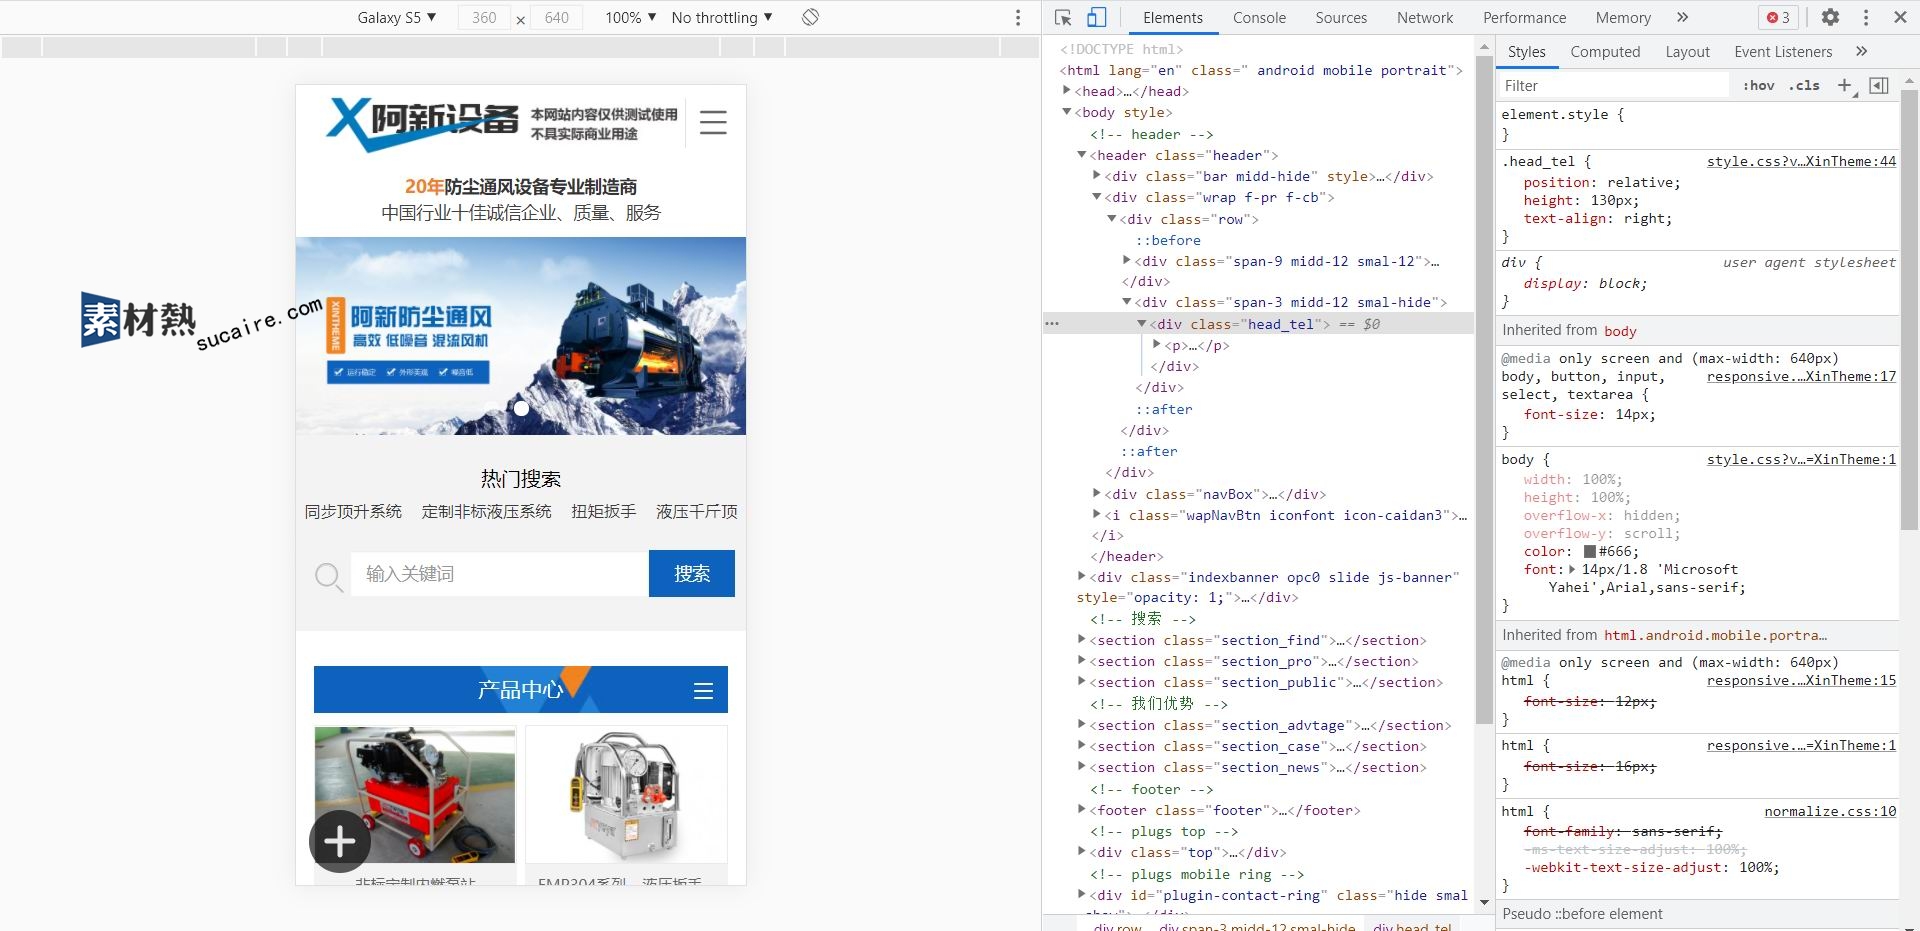Collapse the body element node
Screen dimensions: 1920x931
1067,112
